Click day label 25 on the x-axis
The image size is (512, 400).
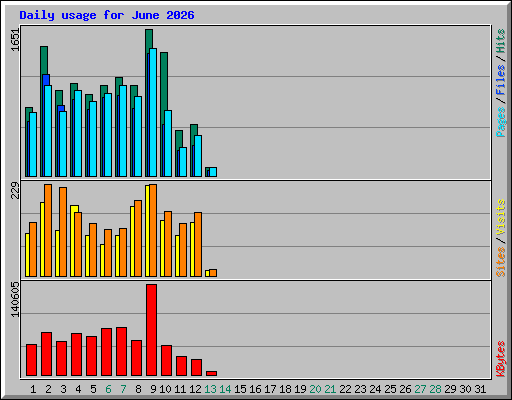pyautogui.click(x=390, y=389)
